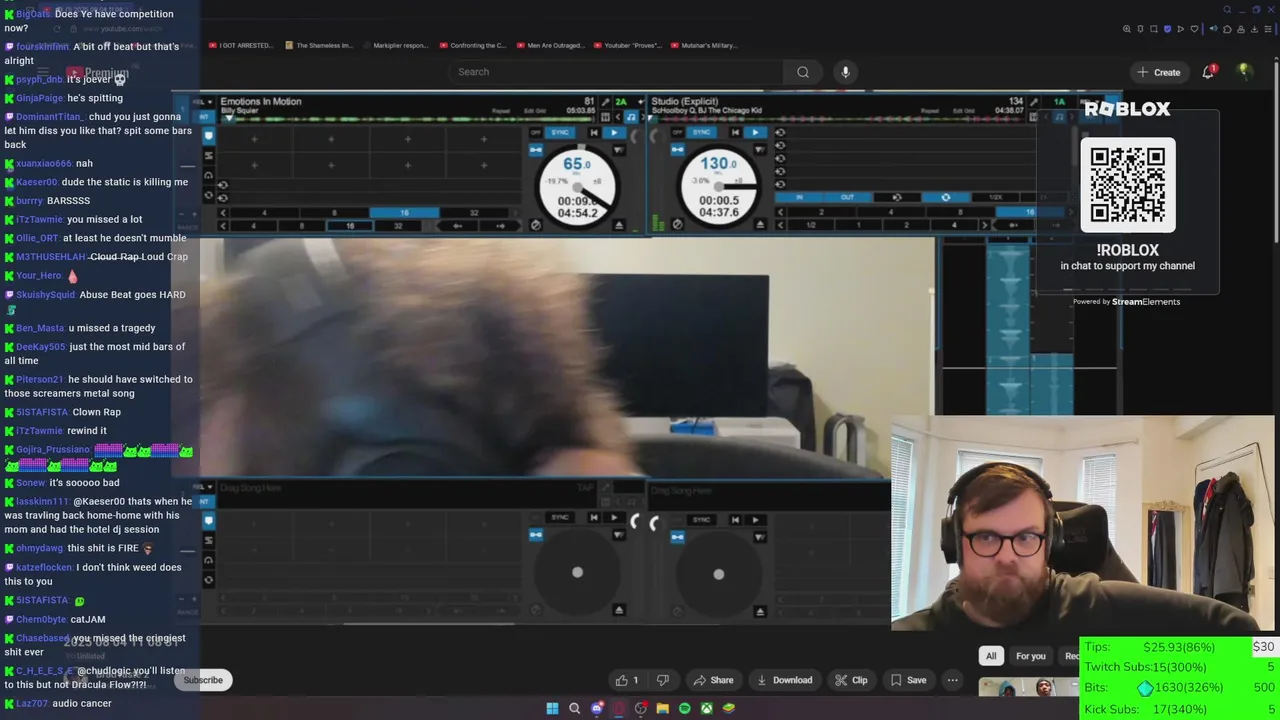Open Xbox app from the taskbar
The image size is (1280, 720).
pos(706,708)
